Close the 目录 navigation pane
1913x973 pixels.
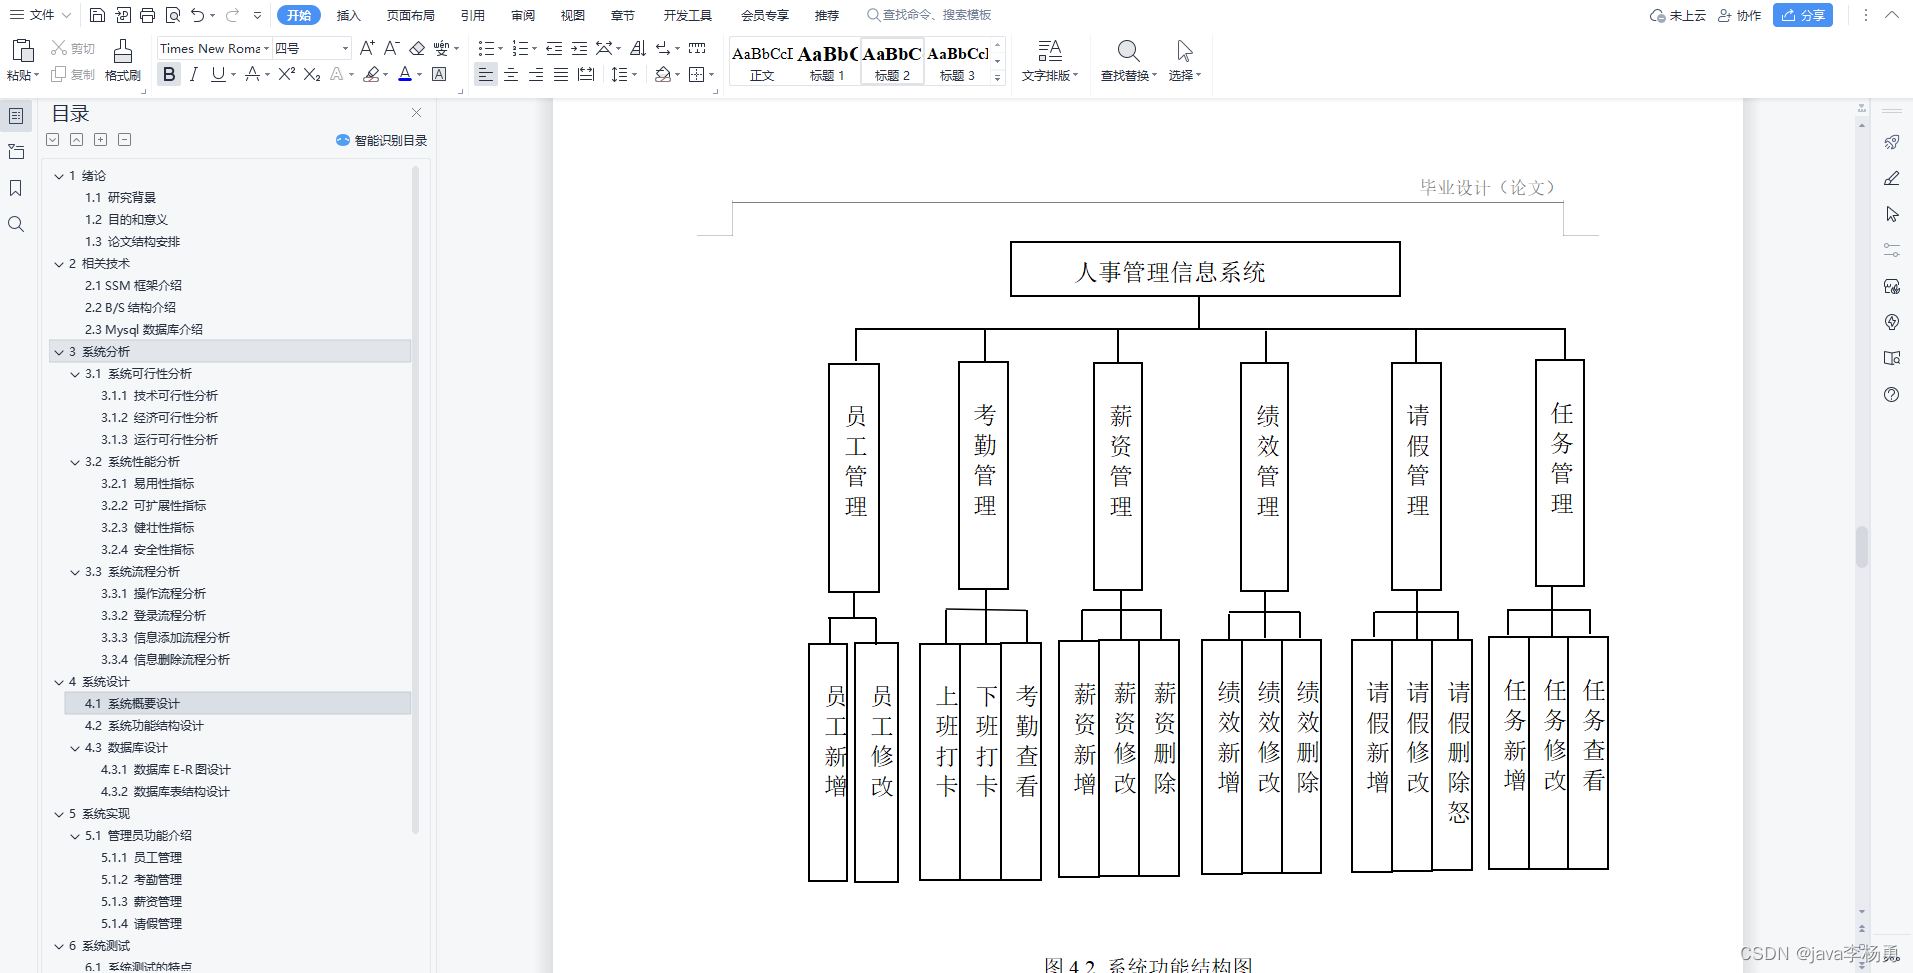click(x=416, y=113)
